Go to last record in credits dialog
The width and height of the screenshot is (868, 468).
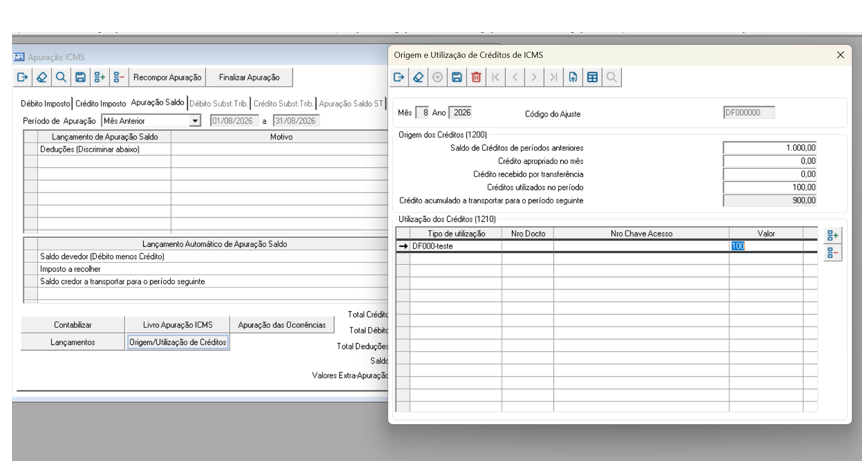coord(554,78)
